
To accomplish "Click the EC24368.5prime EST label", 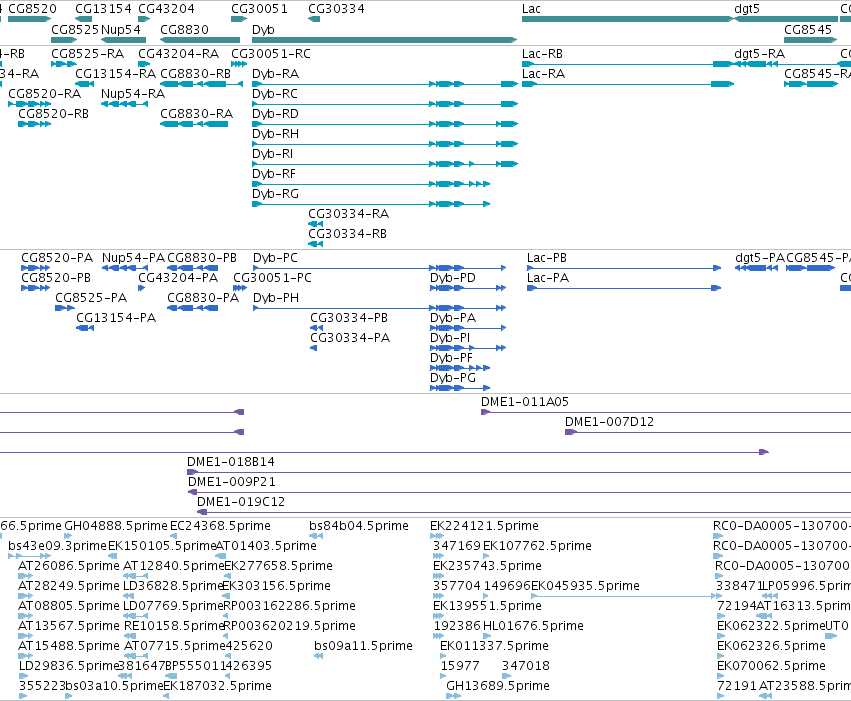I will pos(220,526).
